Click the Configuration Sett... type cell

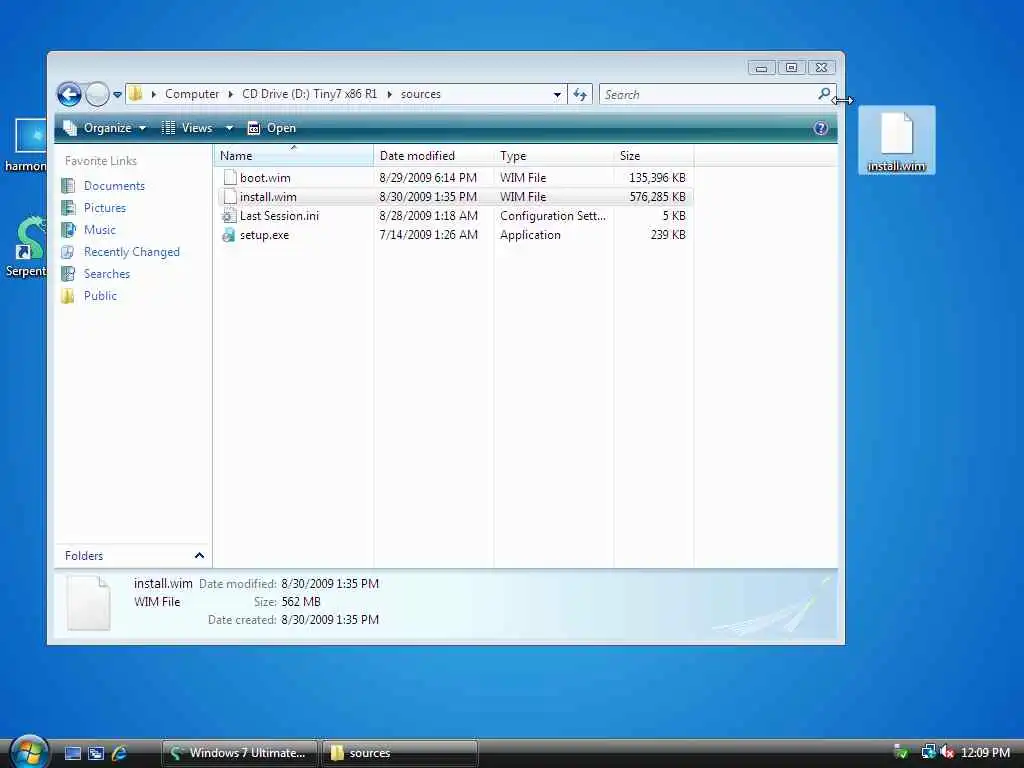point(553,216)
